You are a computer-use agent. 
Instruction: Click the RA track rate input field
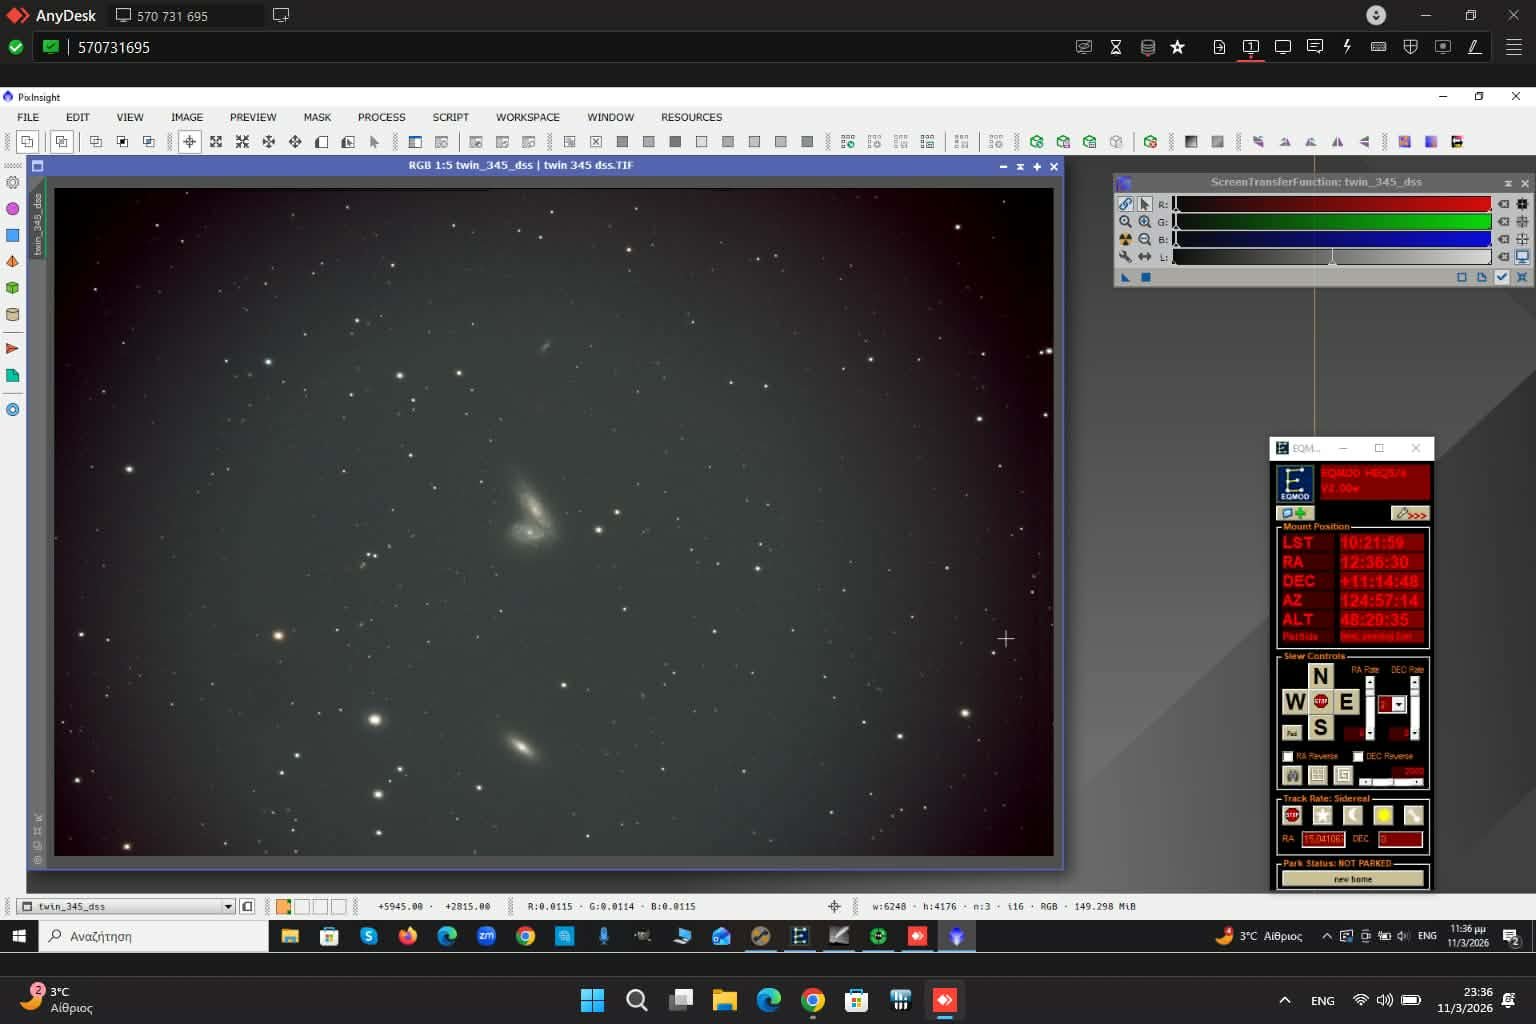[x=1322, y=839]
